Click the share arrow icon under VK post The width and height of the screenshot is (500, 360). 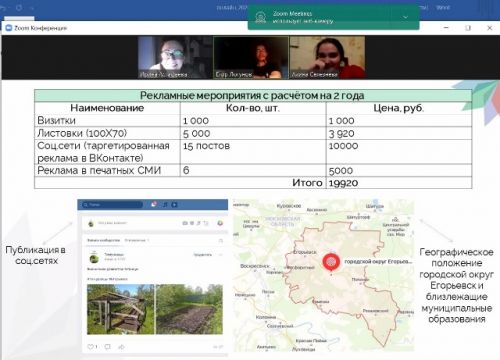[122, 347]
